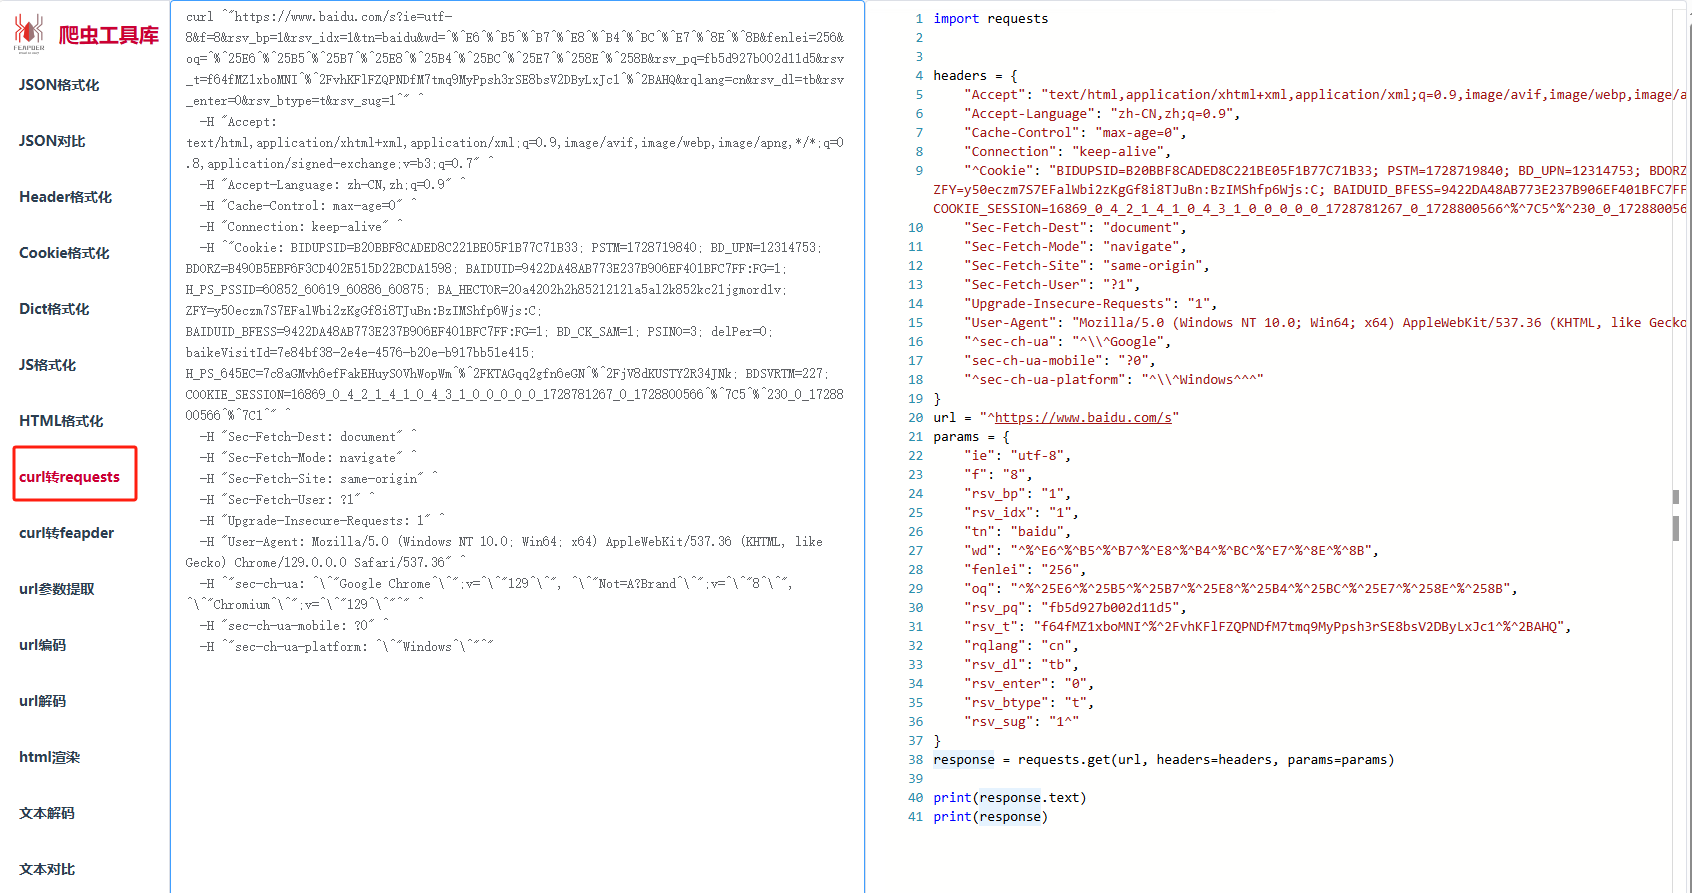Click the "User-Agent" header line in code
The image size is (1692, 893).
click(1325, 323)
